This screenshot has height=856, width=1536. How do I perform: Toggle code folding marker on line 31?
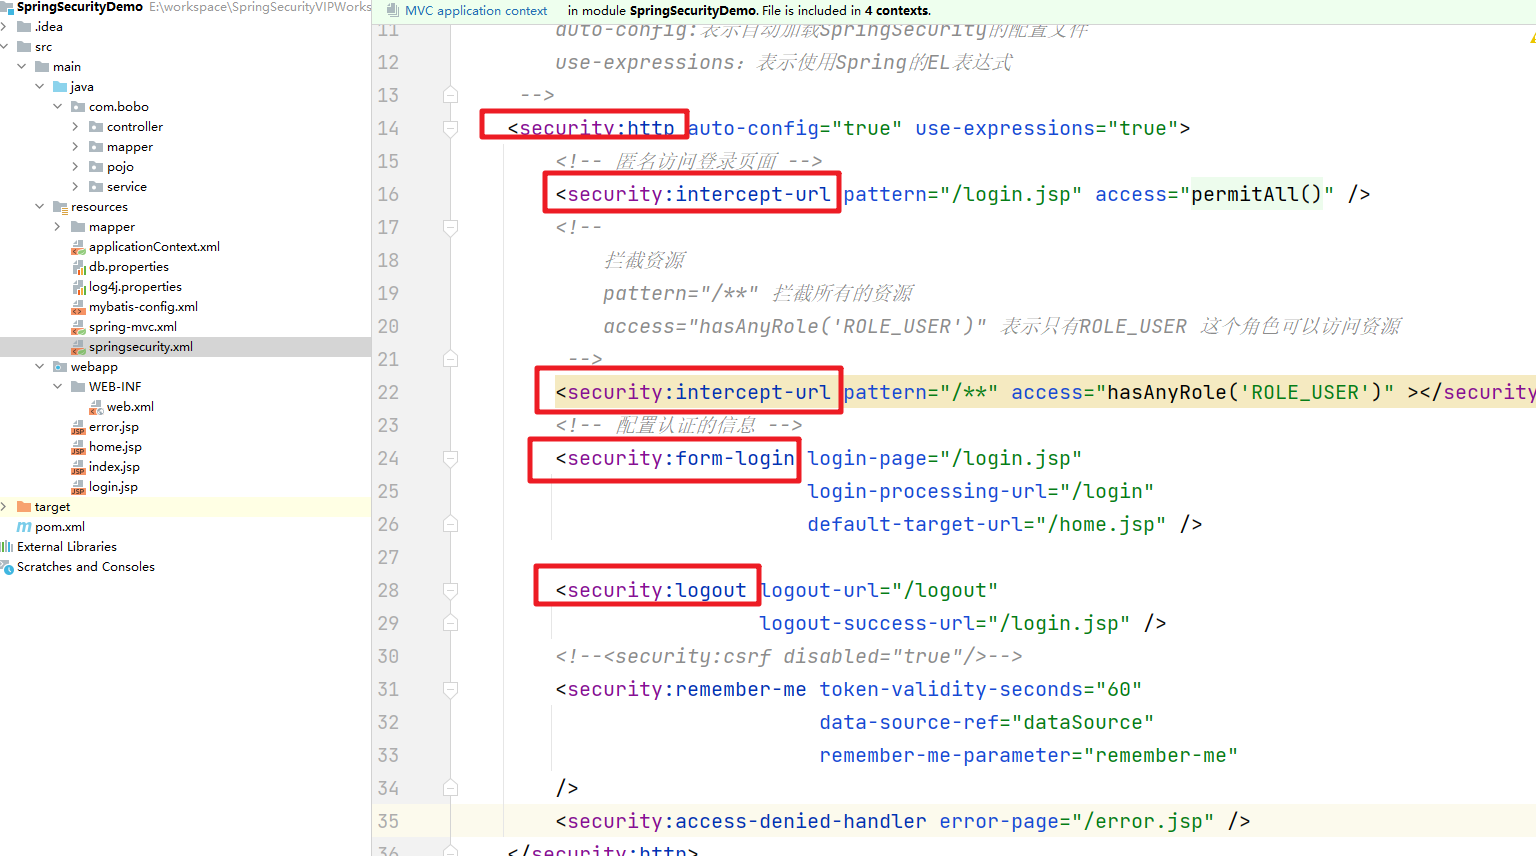tap(450, 689)
